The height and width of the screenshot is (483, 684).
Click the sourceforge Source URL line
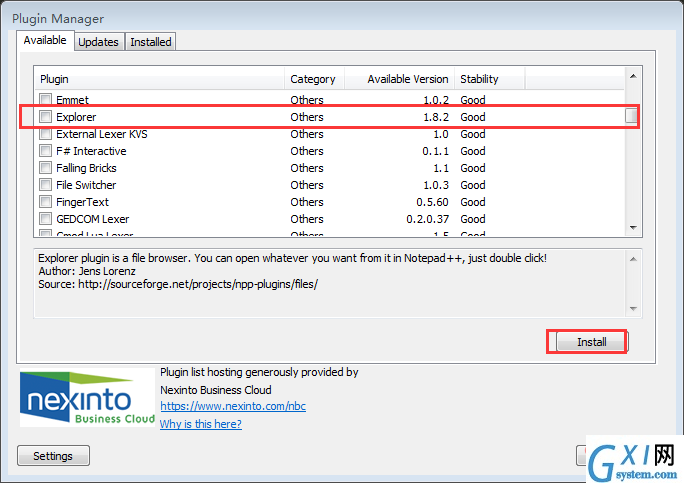point(178,284)
